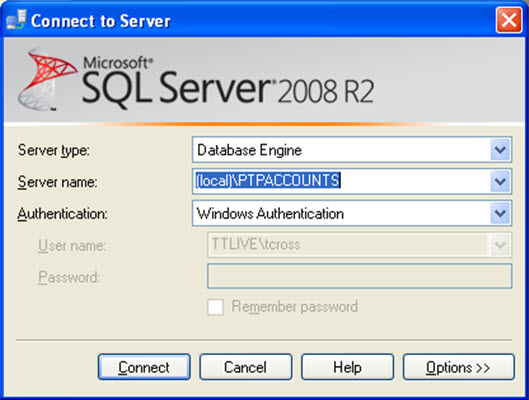
Task: Click the Connect button
Action: click(144, 367)
